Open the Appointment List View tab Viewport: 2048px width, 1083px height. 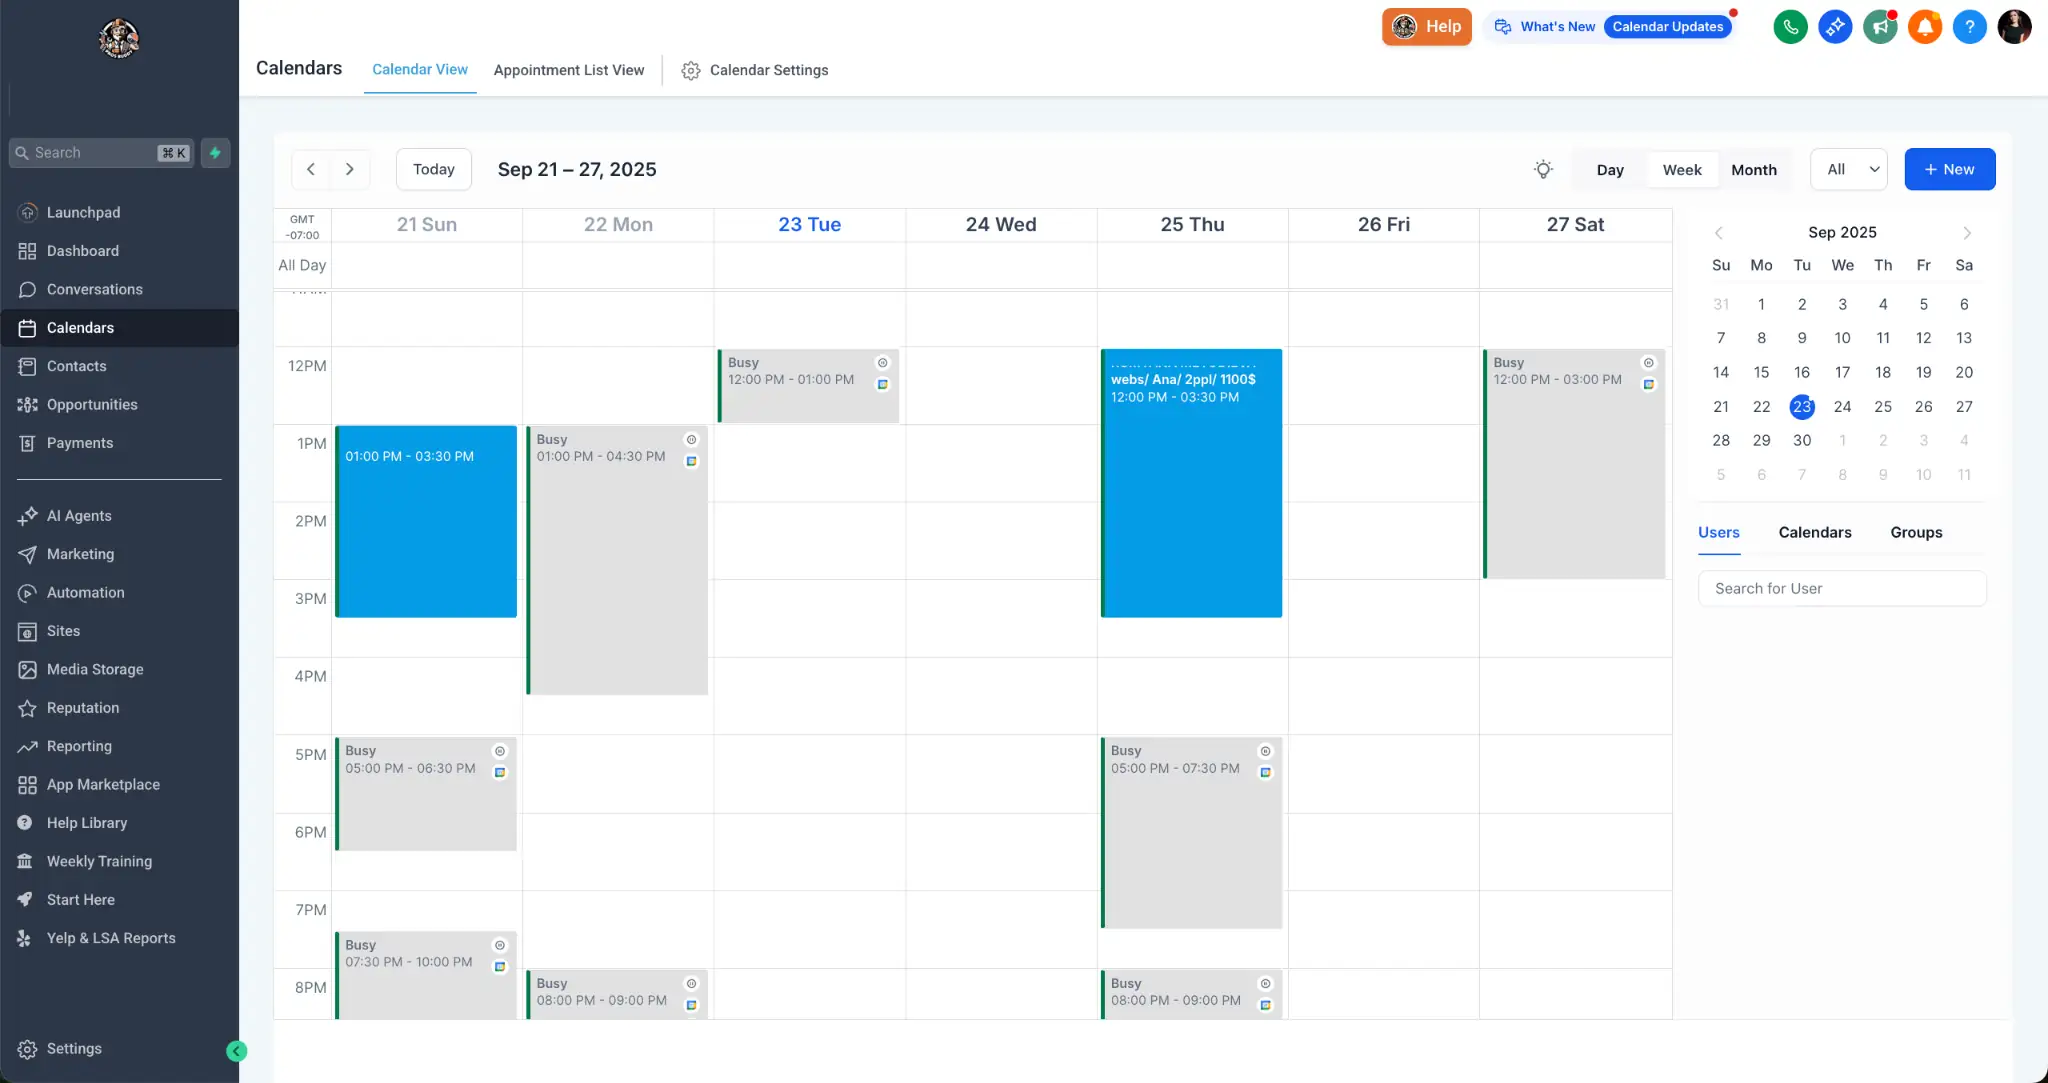point(568,70)
